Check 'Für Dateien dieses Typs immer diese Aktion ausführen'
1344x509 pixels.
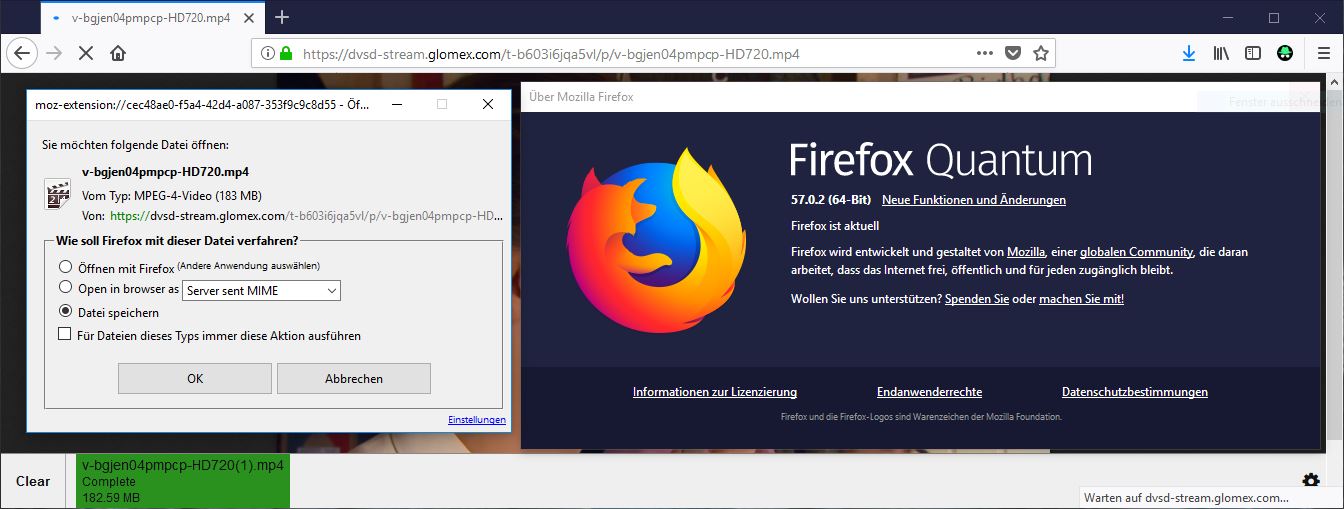point(66,335)
